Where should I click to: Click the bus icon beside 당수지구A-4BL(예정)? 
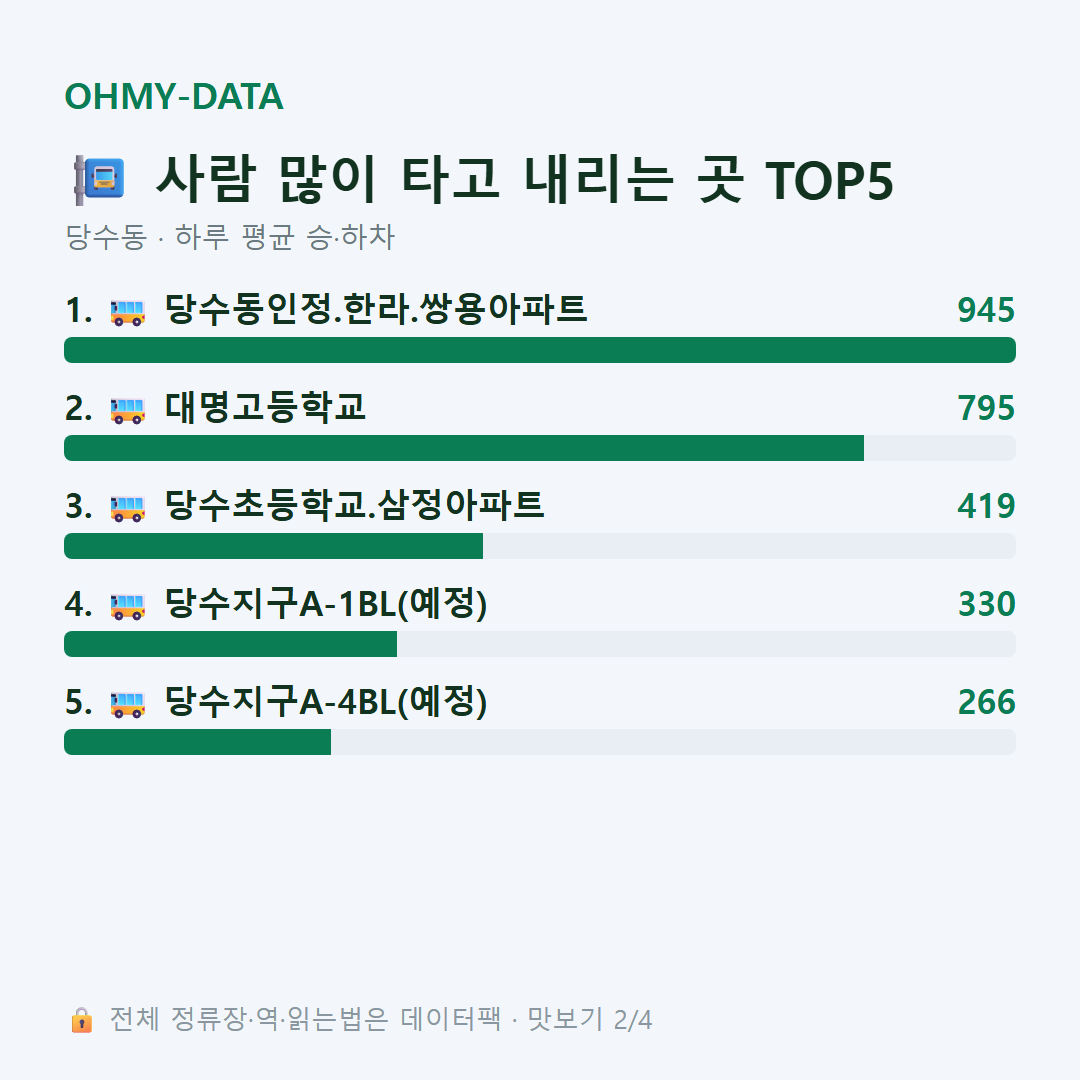tap(128, 704)
